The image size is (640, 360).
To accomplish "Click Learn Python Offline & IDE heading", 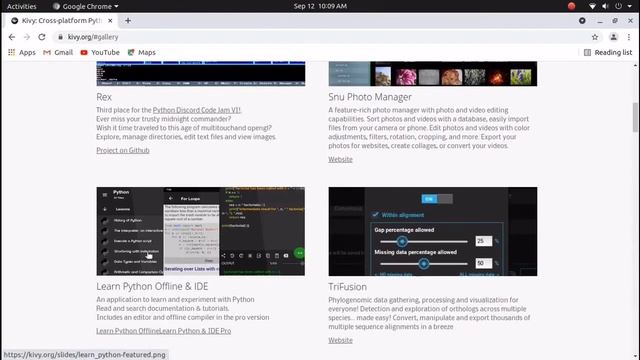I will coord(152,286).
